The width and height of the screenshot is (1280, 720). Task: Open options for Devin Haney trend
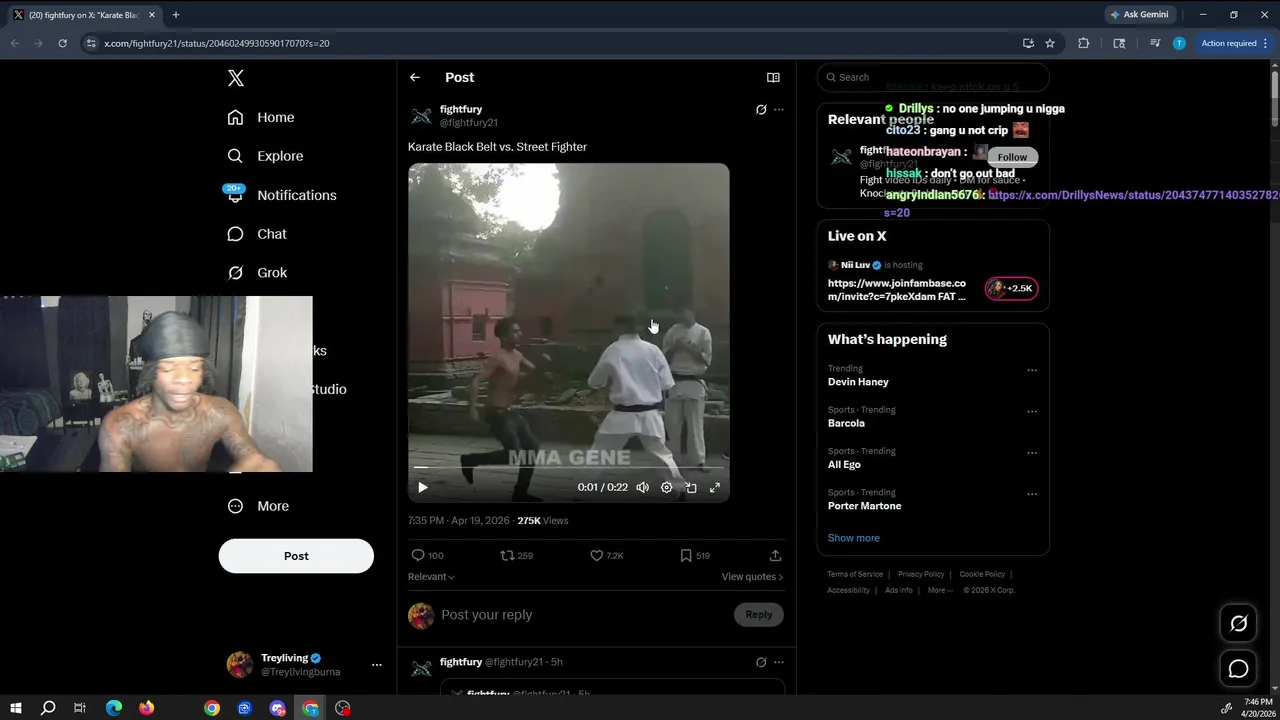(x=1032, y=370)
